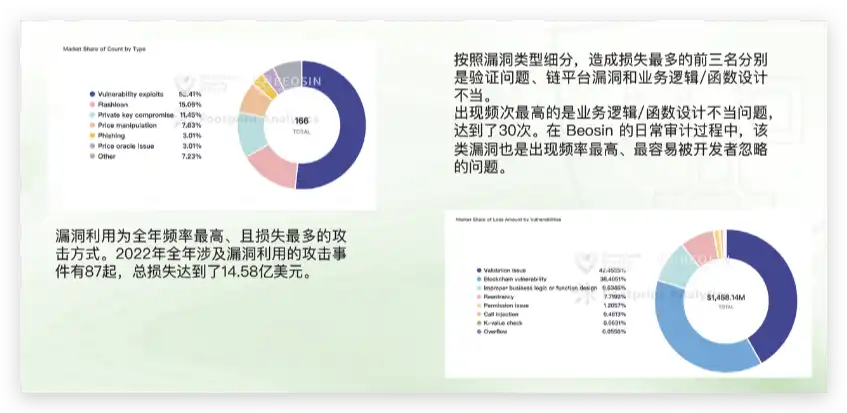Click the 'Overflow' legend label
This screenshot has height=413, width=847.
pos(495,331)
